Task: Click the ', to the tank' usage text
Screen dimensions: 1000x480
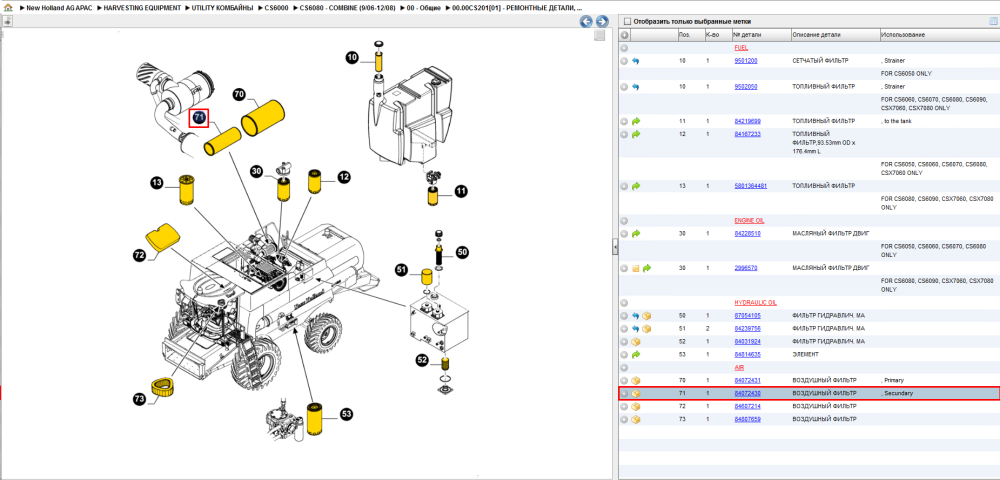Action: tap(895, 120)
